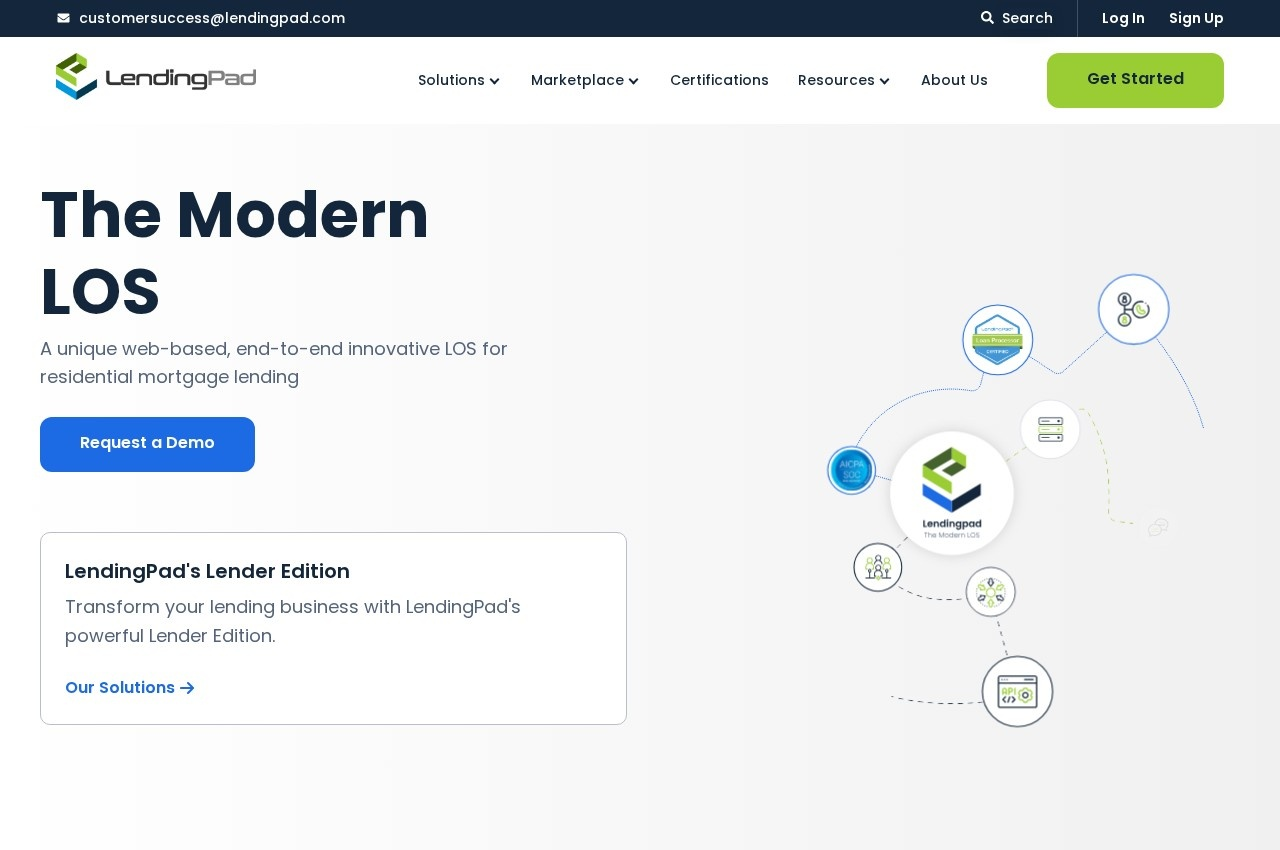This screenshot has width=1280, height=850.
Task: Navigate to About Us
Action: (954, 80)
